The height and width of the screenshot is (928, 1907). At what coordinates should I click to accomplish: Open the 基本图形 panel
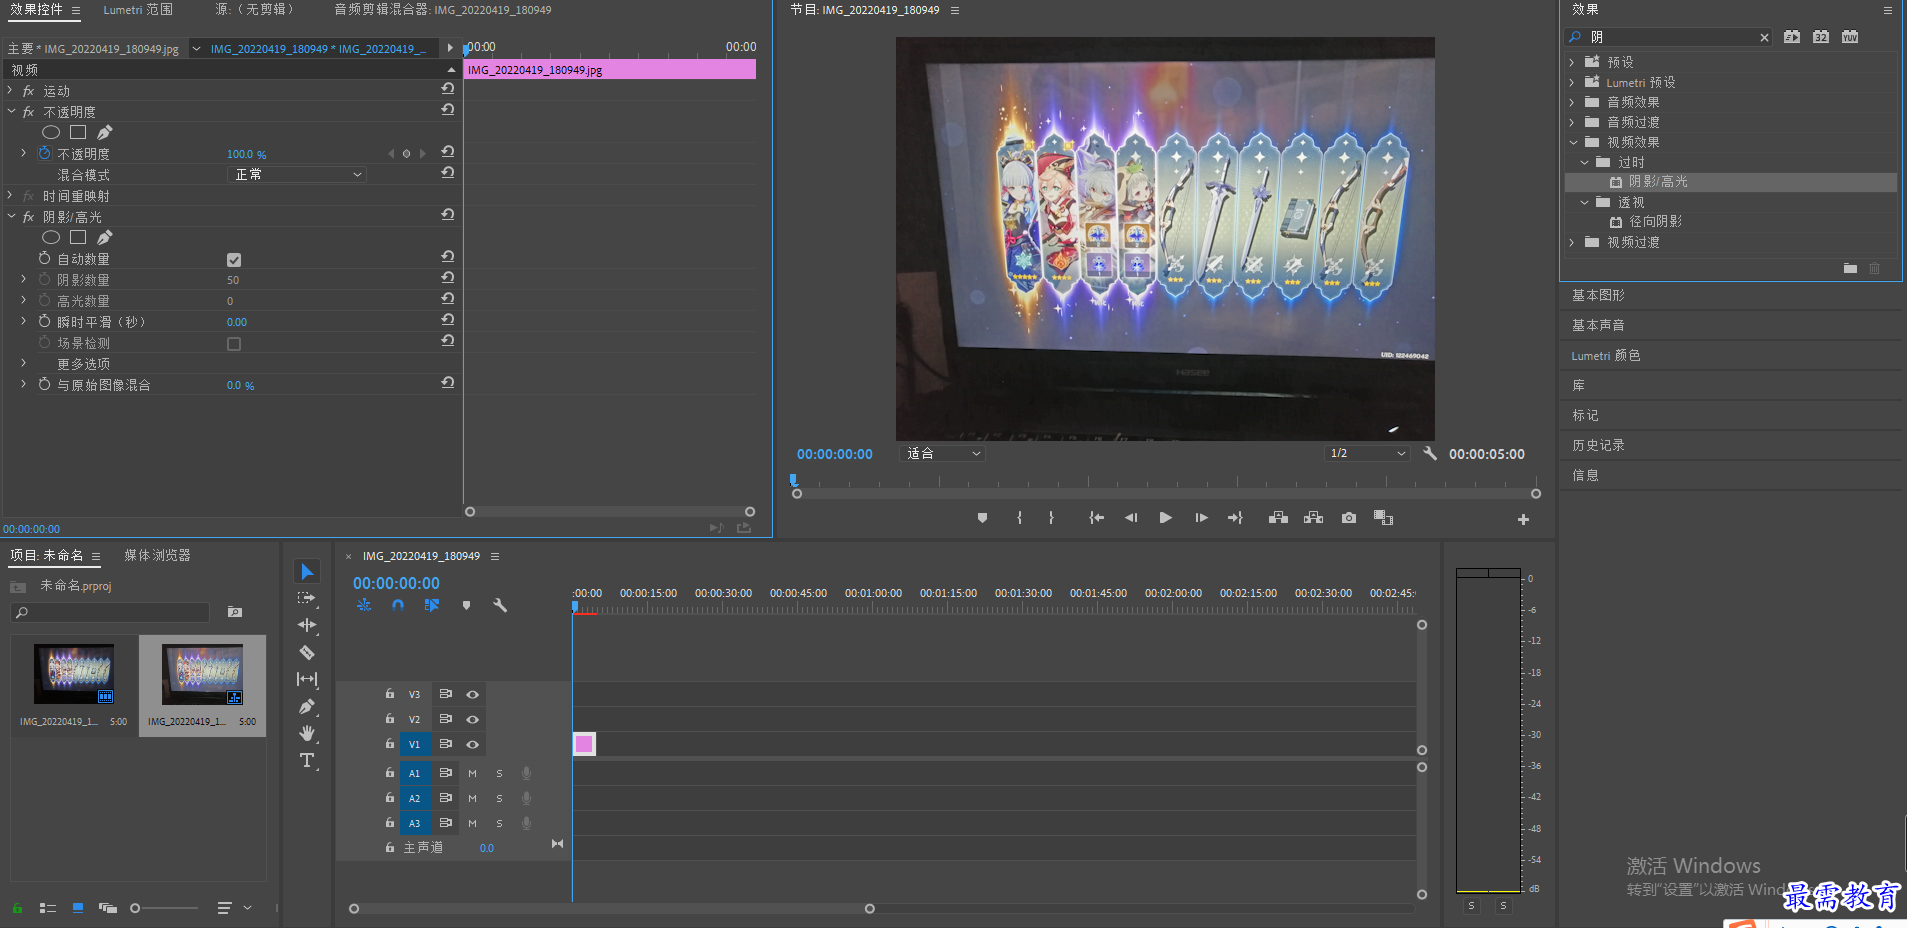(x=1598, y=295)
